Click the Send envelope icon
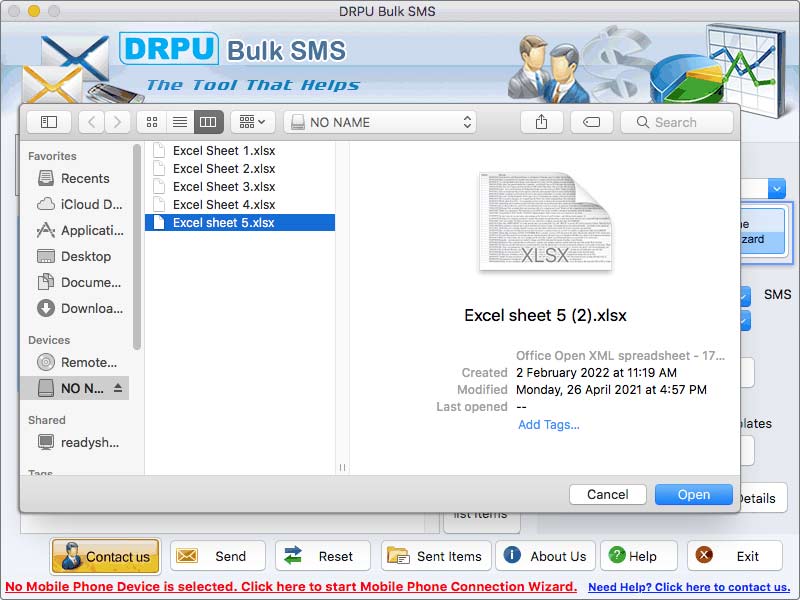800x600 pixels. coord(186,555)
